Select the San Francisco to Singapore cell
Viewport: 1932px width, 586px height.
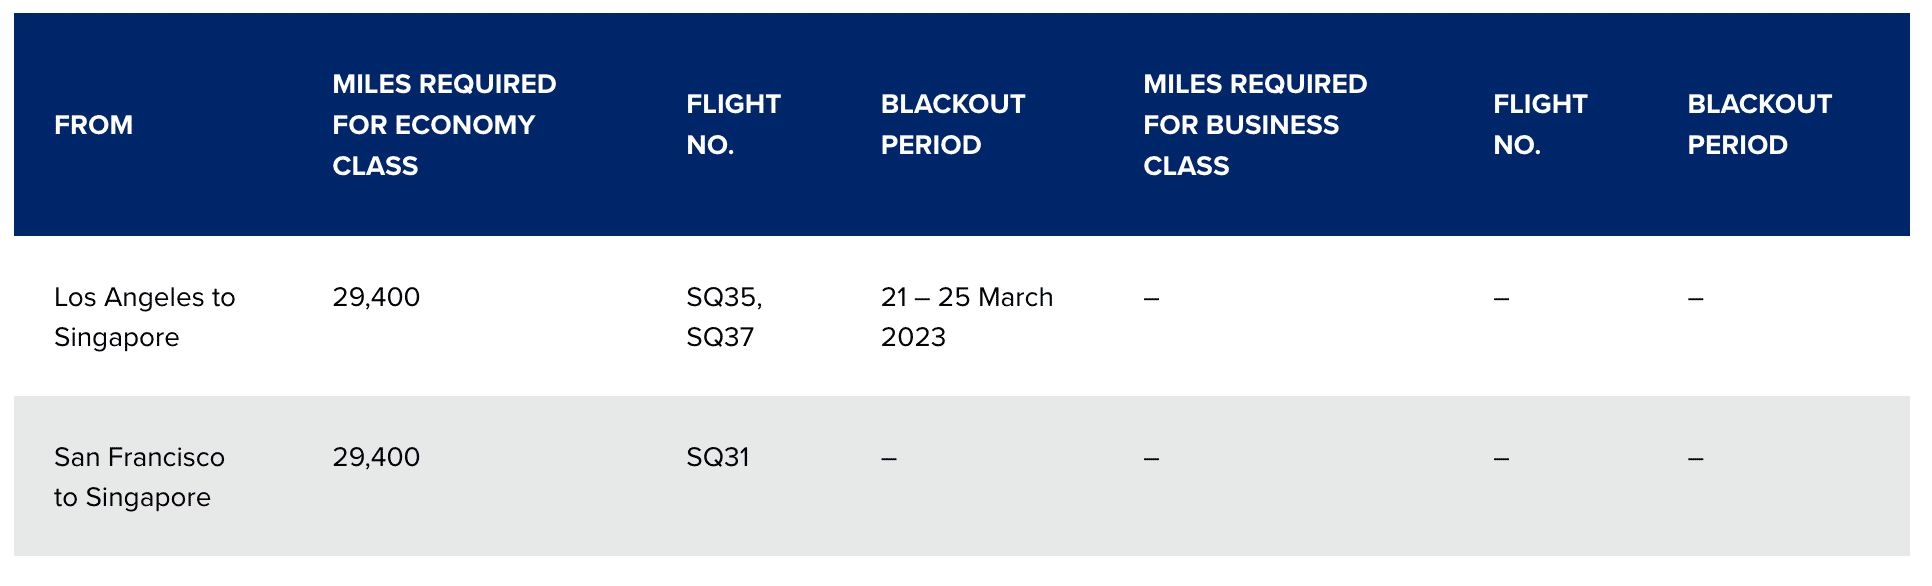pyautogui.click(x=139, y=477)
